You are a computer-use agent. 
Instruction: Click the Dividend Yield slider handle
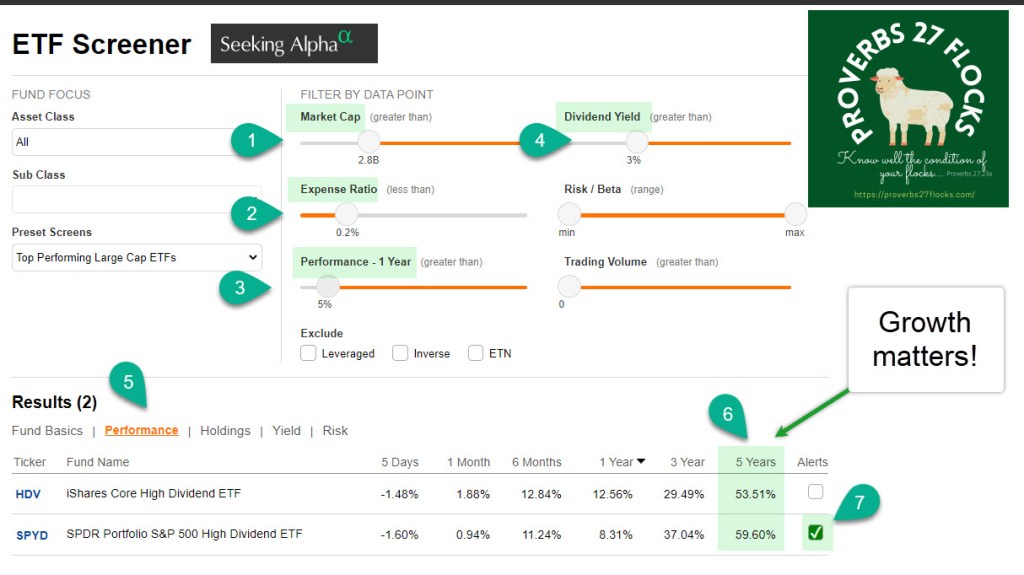coord(636,143)
